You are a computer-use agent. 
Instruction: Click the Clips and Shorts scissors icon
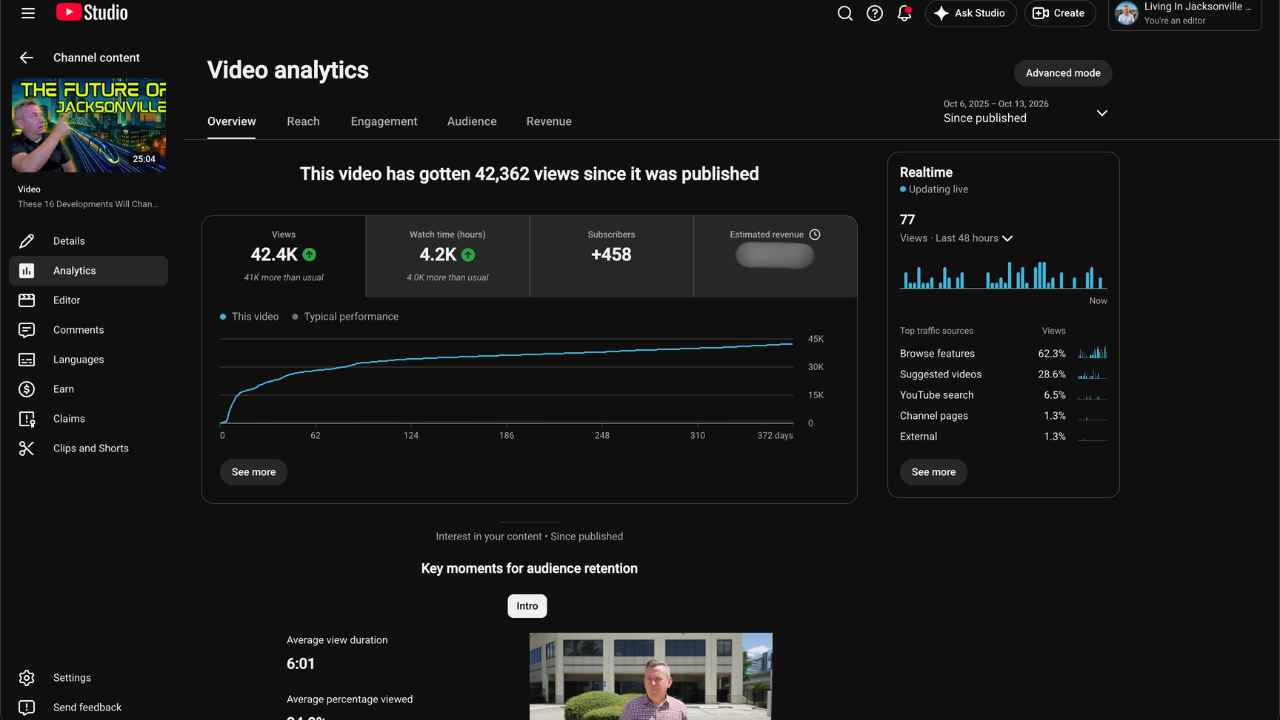(x=27, y=448)
